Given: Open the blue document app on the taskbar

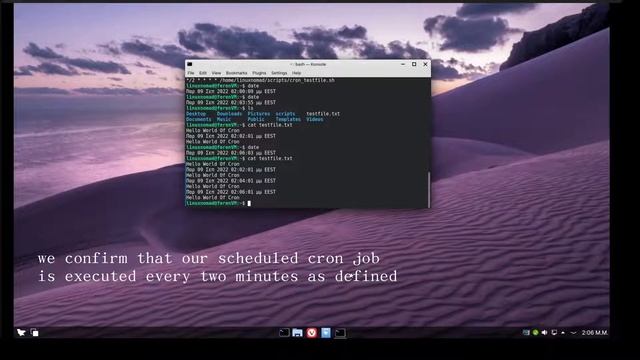Looking at the screenshot, I should pos(326,333).
